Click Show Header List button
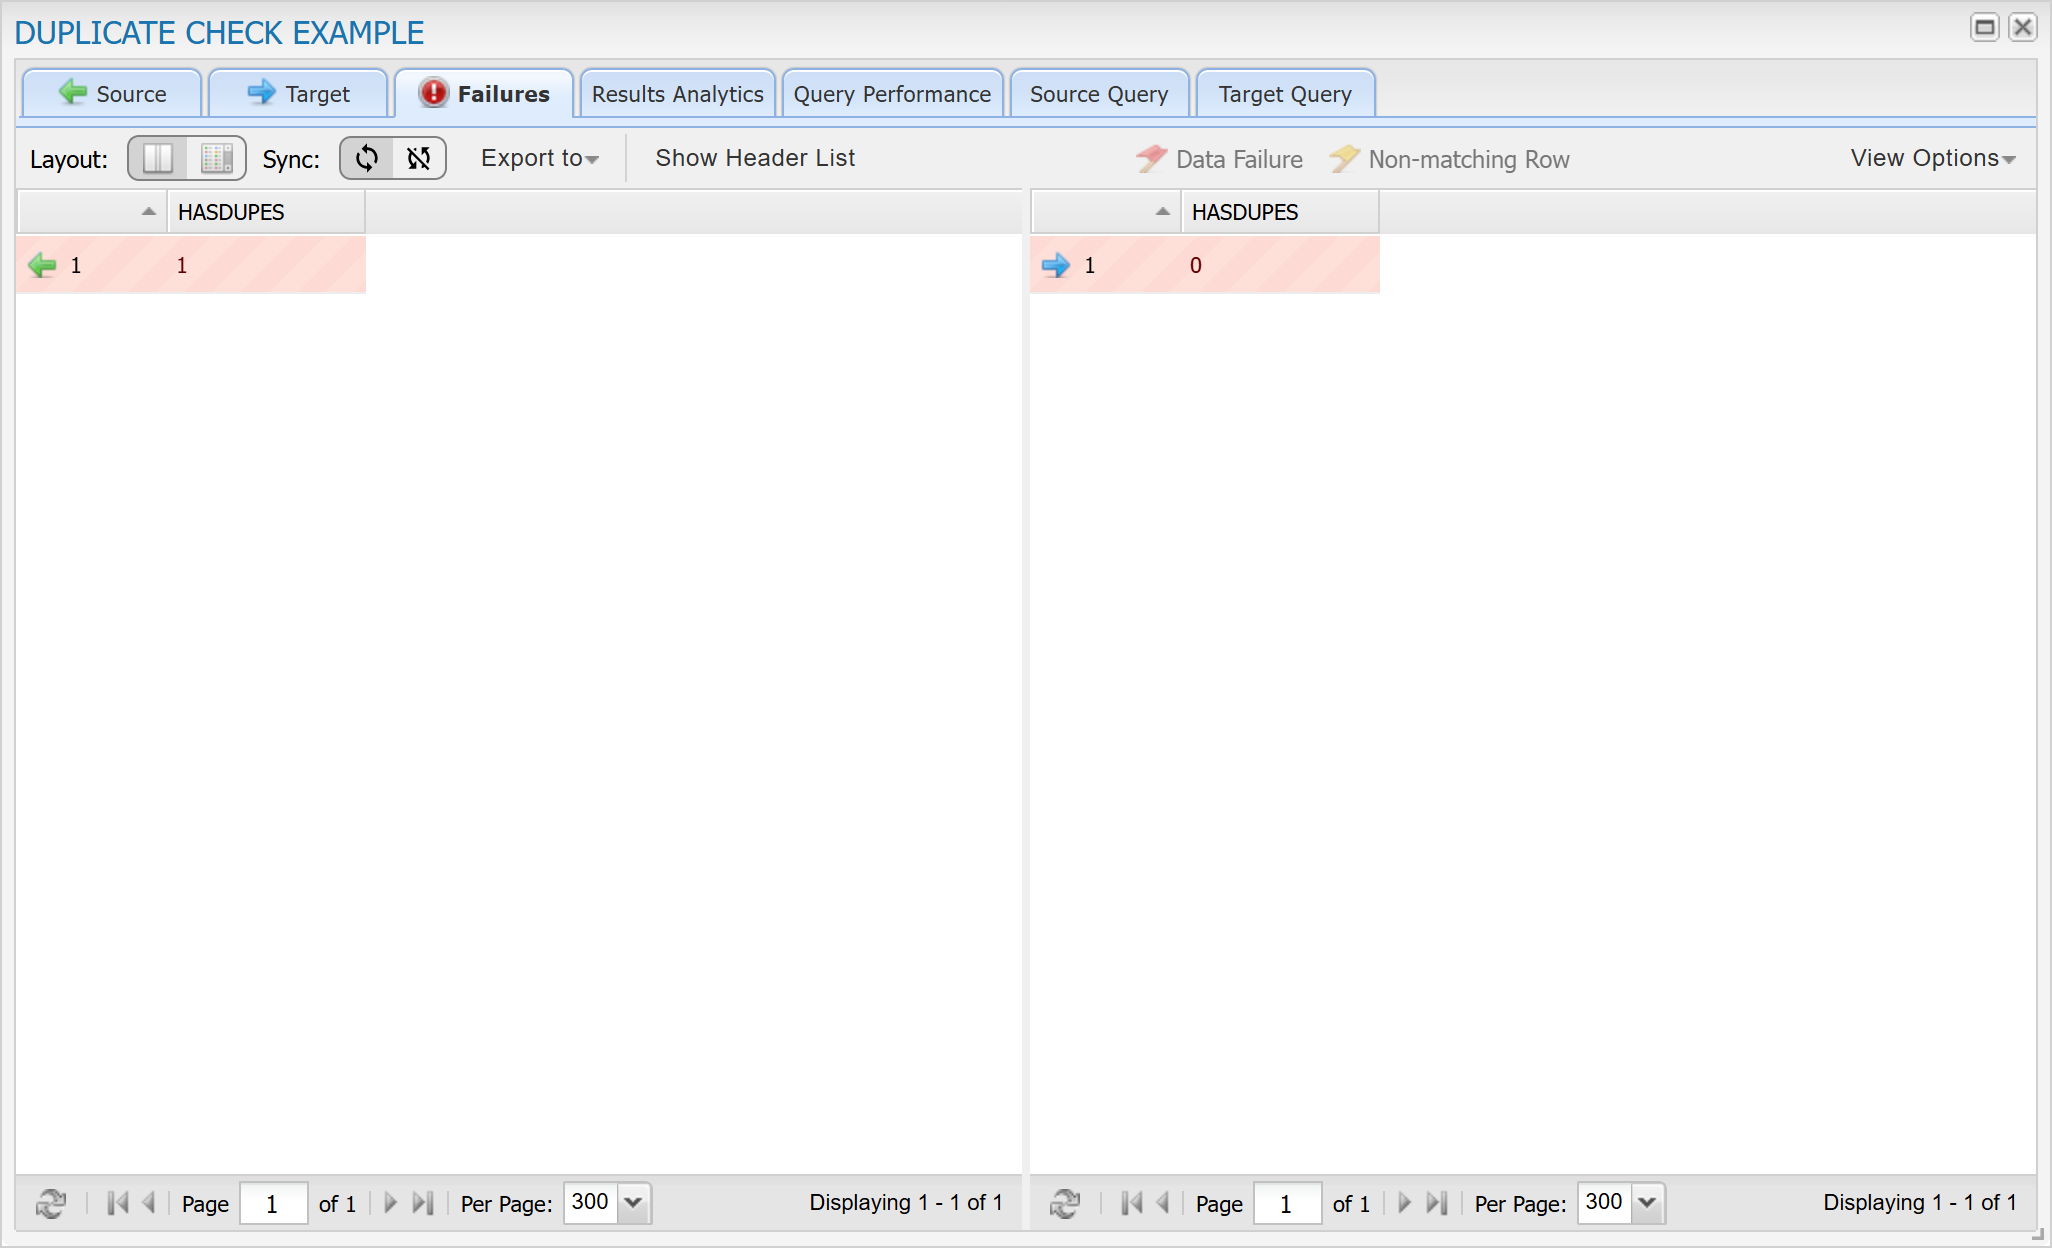2052x1248 pixels. [755, 158]
